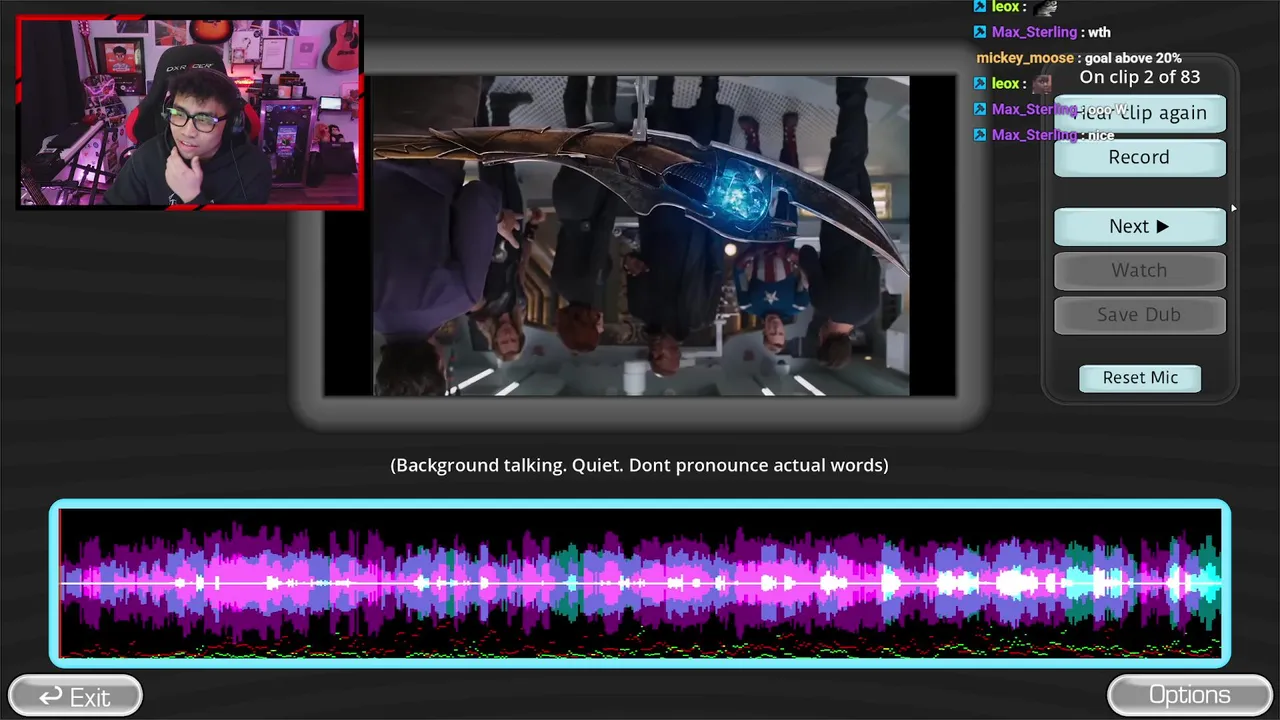The width and height of the screenshot is (1280, 720).
Task: Click the badge icon beside Max_Sterling's "nice" message
Action: pyautogui.click(x=980, y=135)
